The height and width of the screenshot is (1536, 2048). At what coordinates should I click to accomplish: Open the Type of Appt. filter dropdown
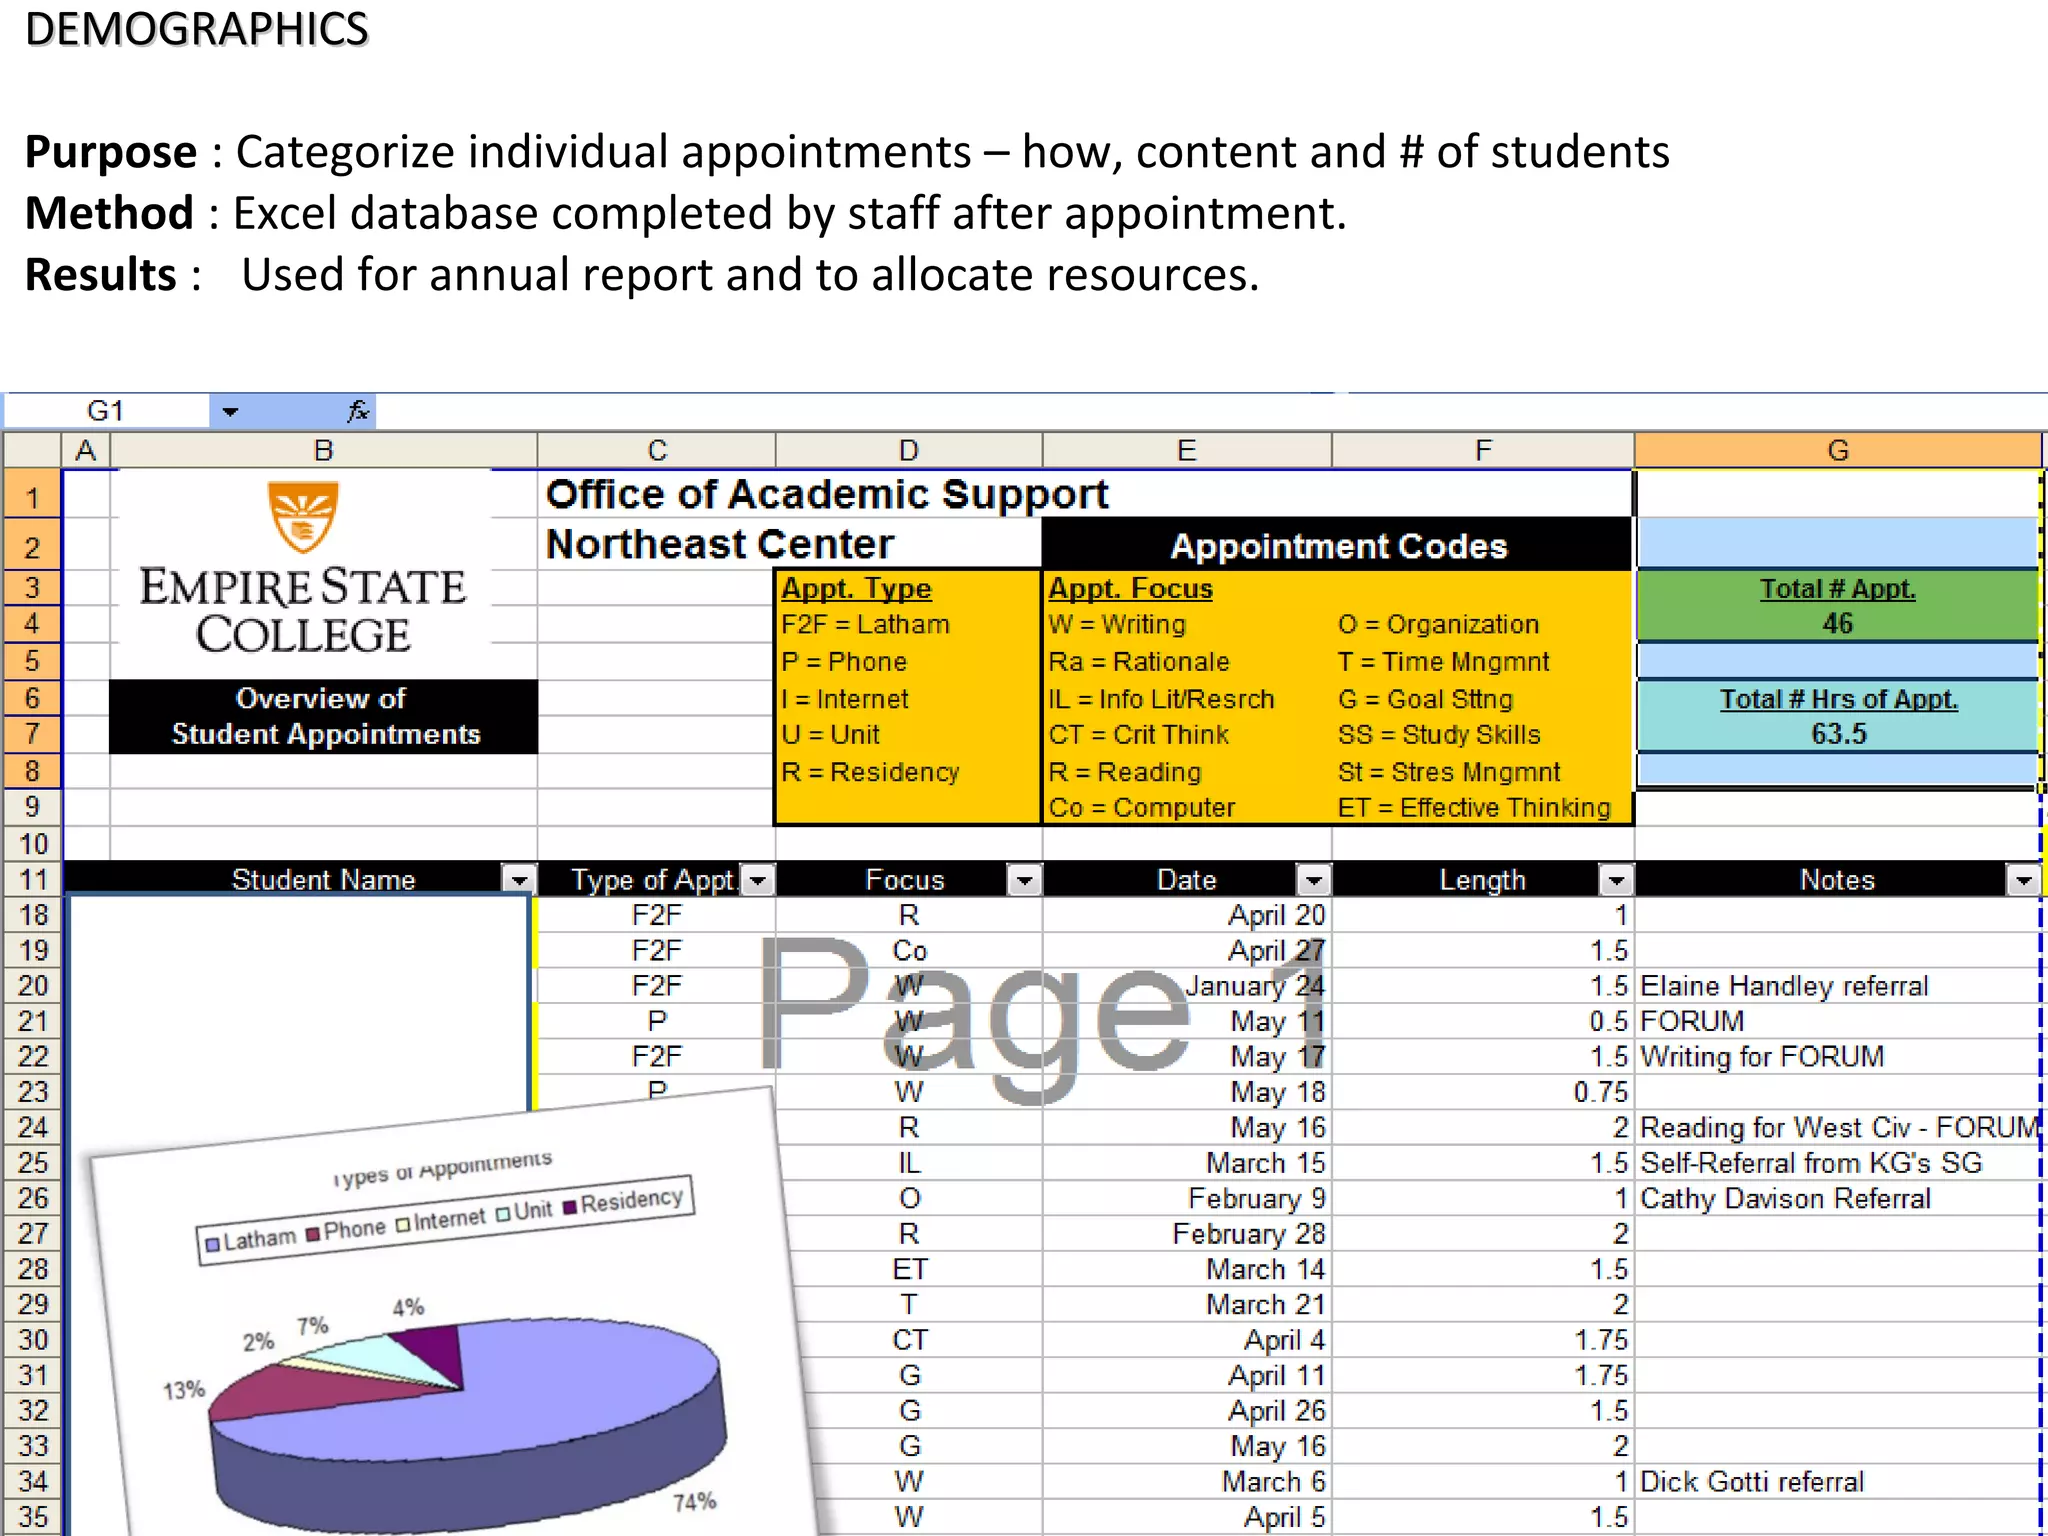pos(758,880)
